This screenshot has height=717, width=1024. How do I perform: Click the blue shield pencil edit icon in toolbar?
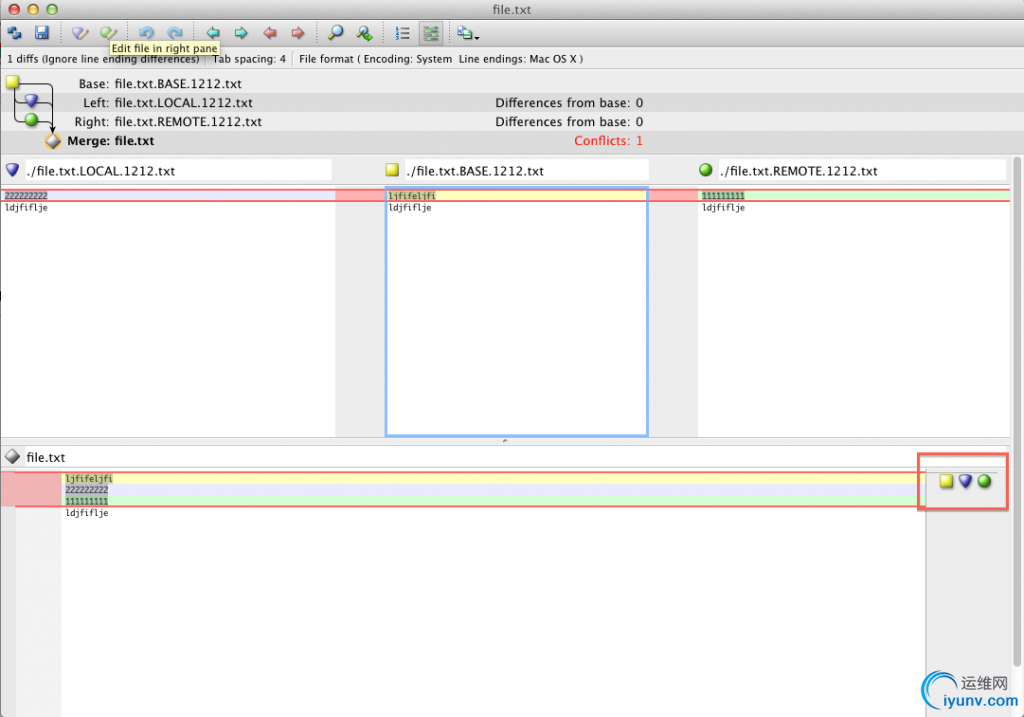80,33
